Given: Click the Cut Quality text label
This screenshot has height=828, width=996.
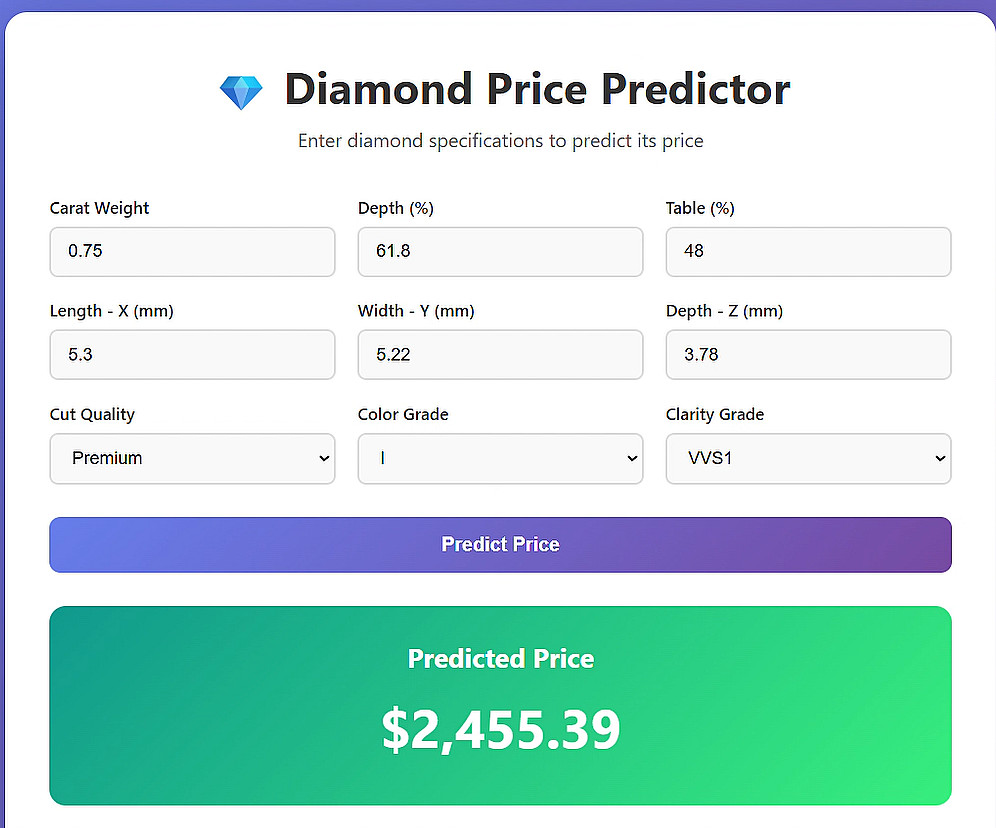Looking at the screenshot, I should pyautogui.click(x=92, y=414).
